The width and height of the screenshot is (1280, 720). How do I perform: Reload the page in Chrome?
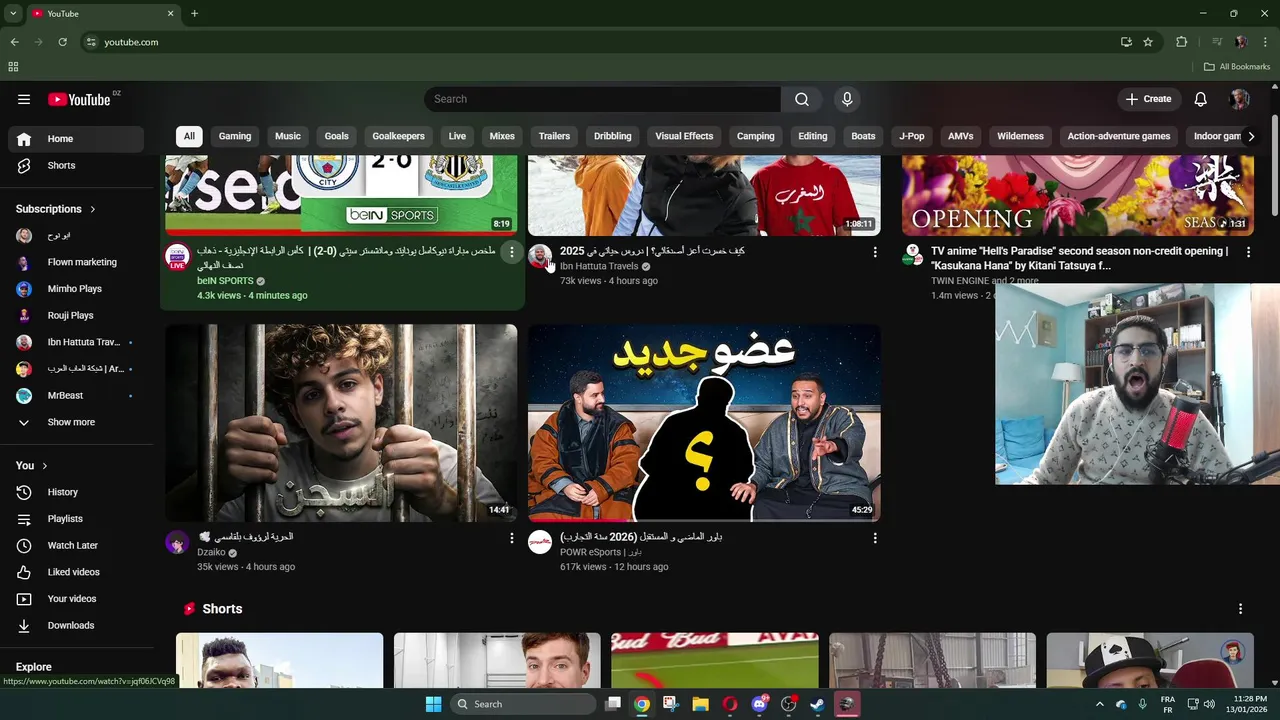pyautogui.click(x=62, y=42)
